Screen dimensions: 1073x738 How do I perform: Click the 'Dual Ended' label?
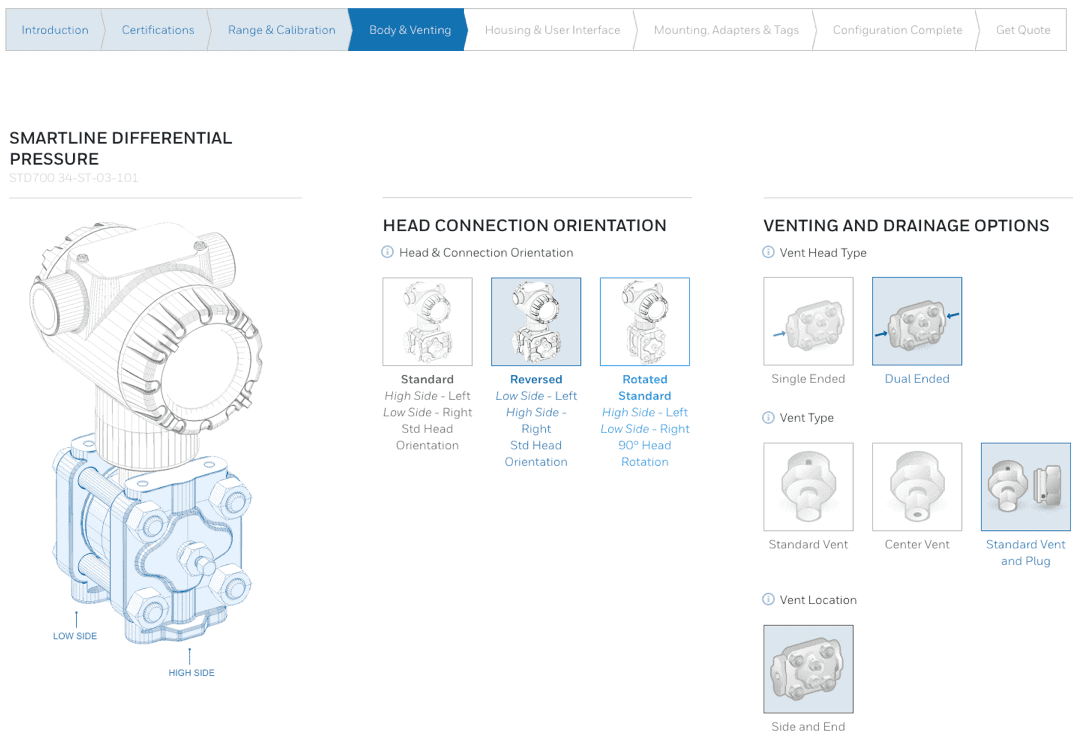click(917, 379)
